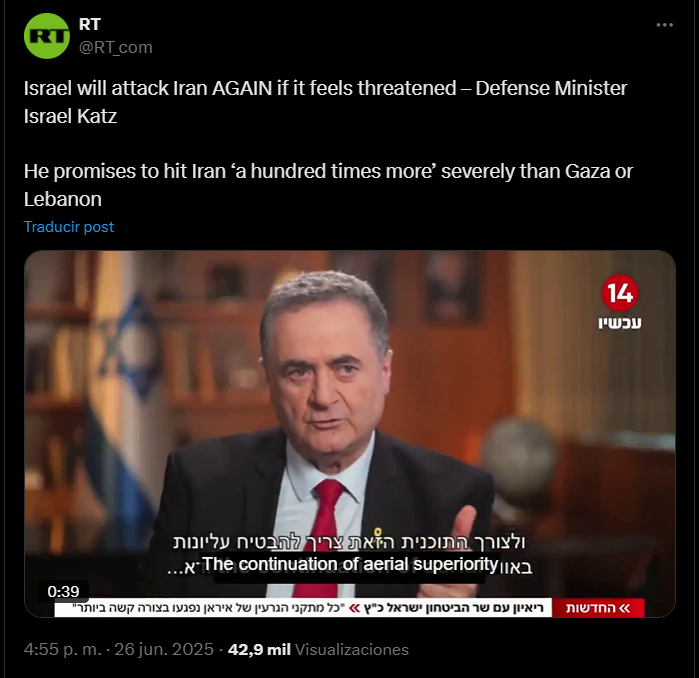Click the red החדשות news label

[x=598, y=608]
